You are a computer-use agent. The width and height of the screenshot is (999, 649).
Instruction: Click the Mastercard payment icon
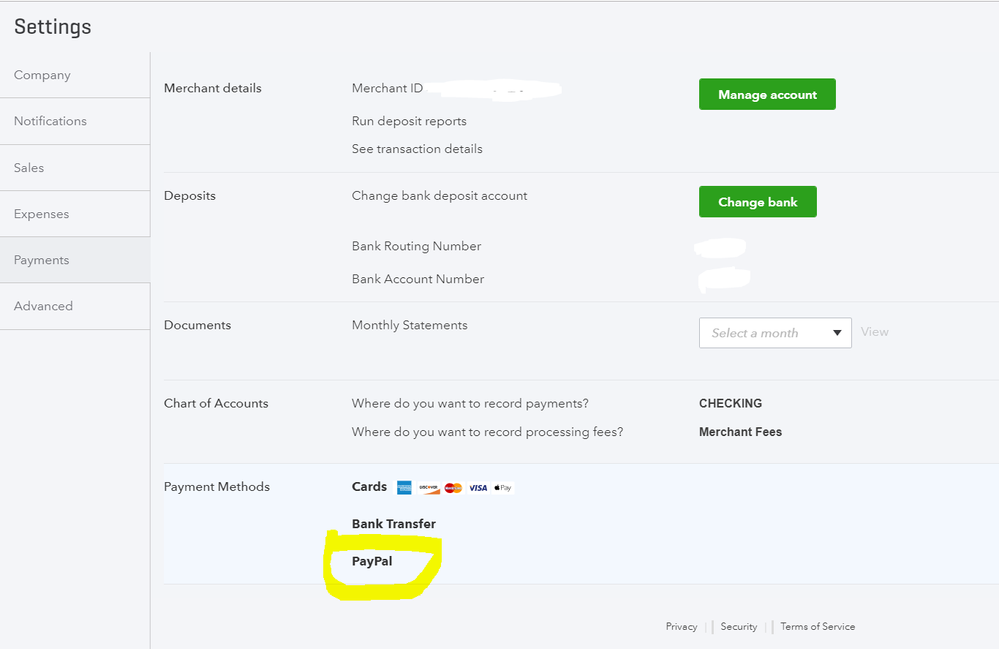coord(452,487)
